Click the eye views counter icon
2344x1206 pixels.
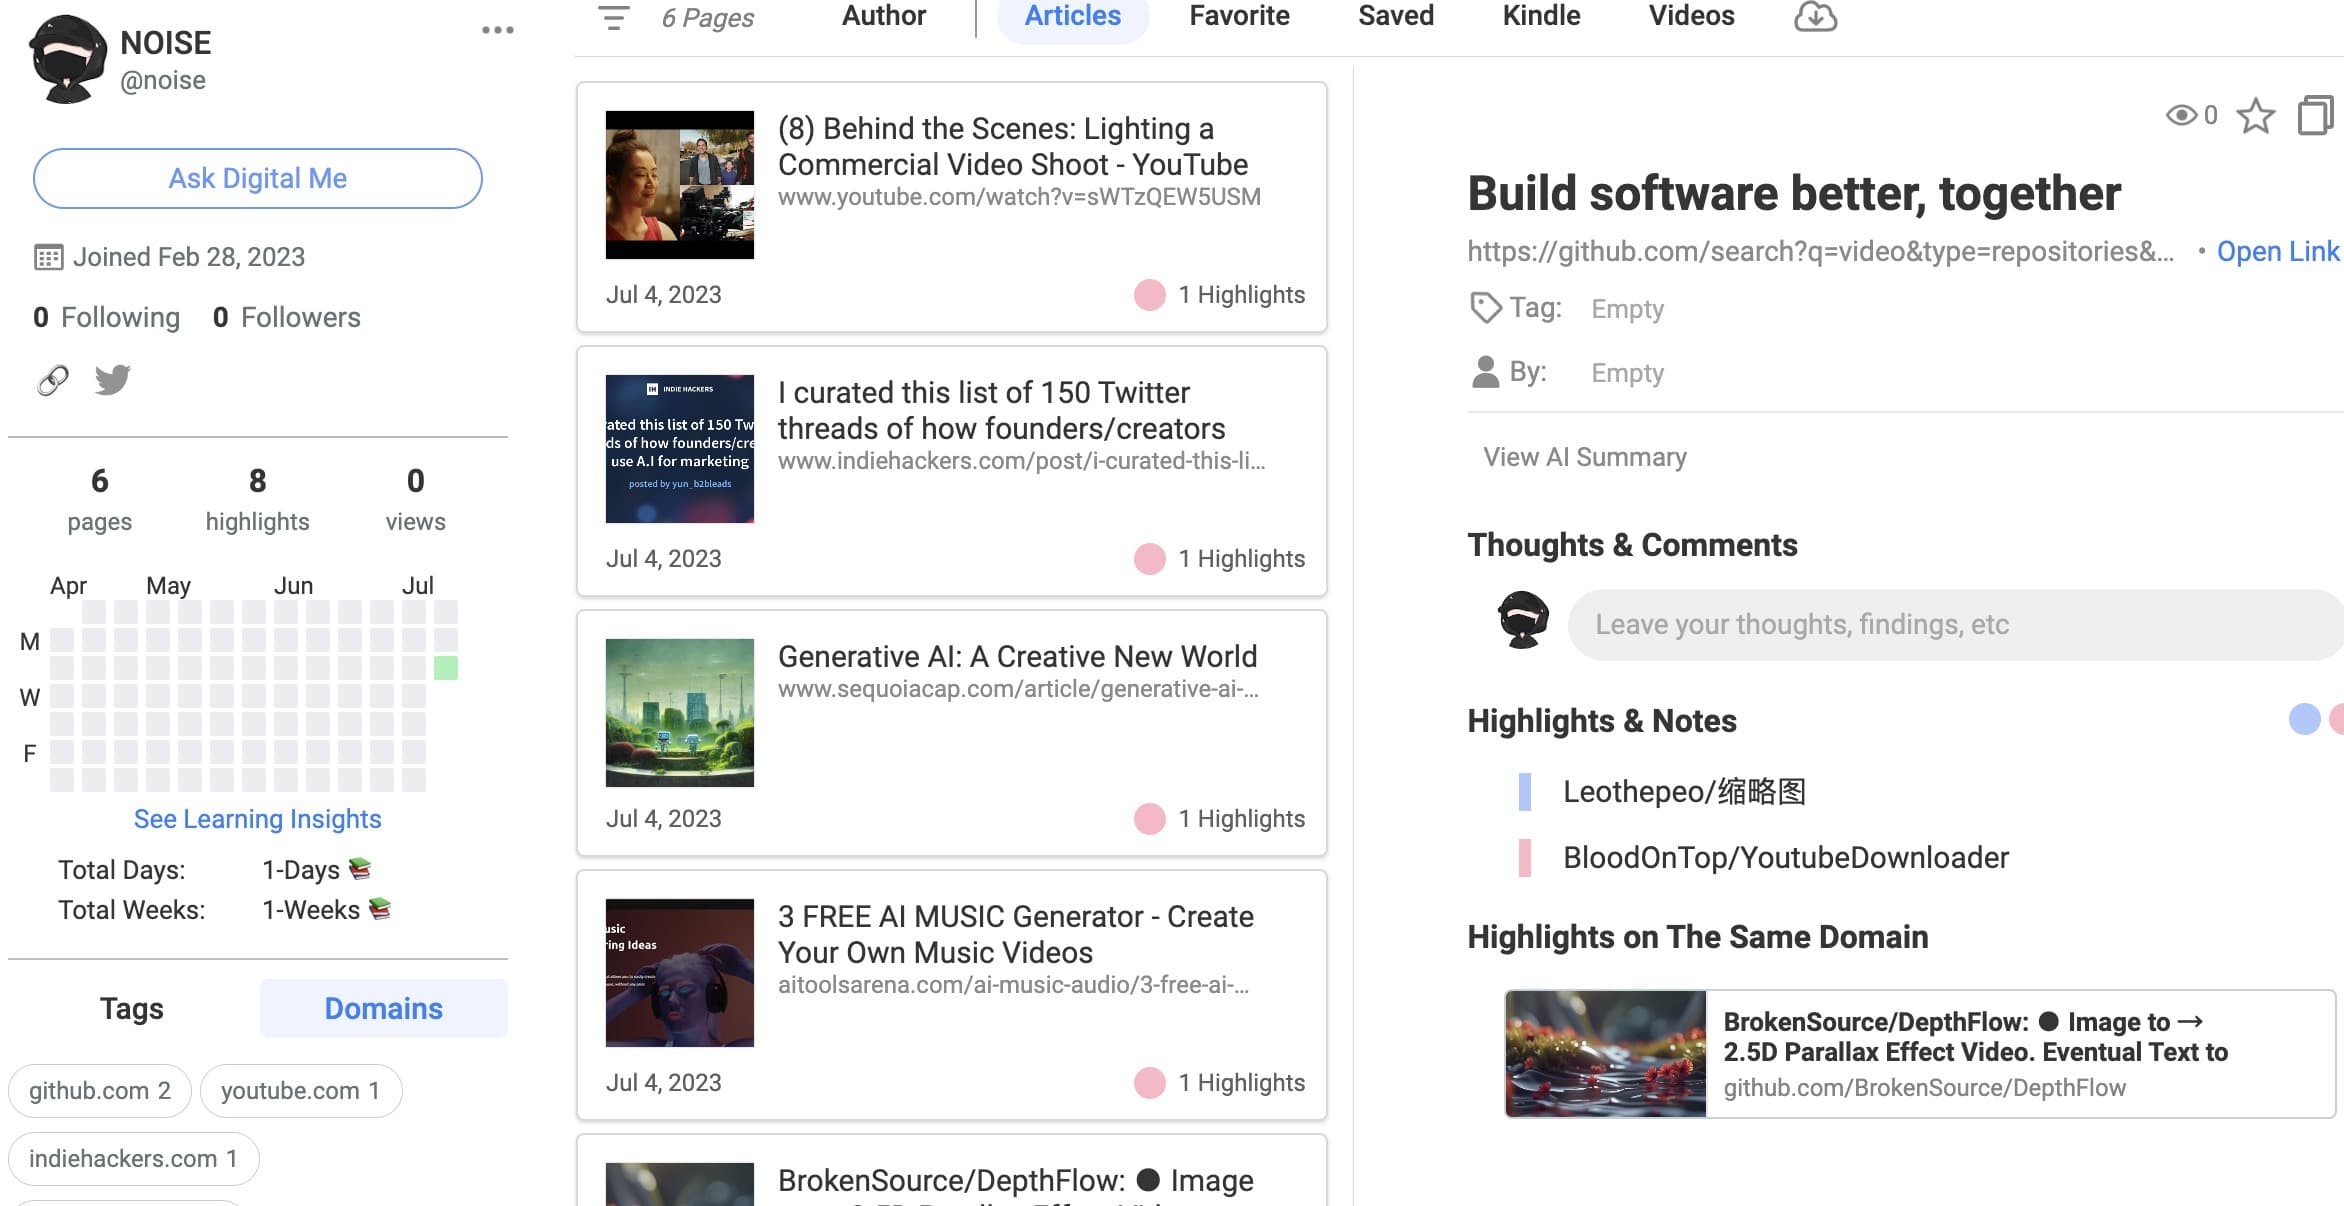2181,116
